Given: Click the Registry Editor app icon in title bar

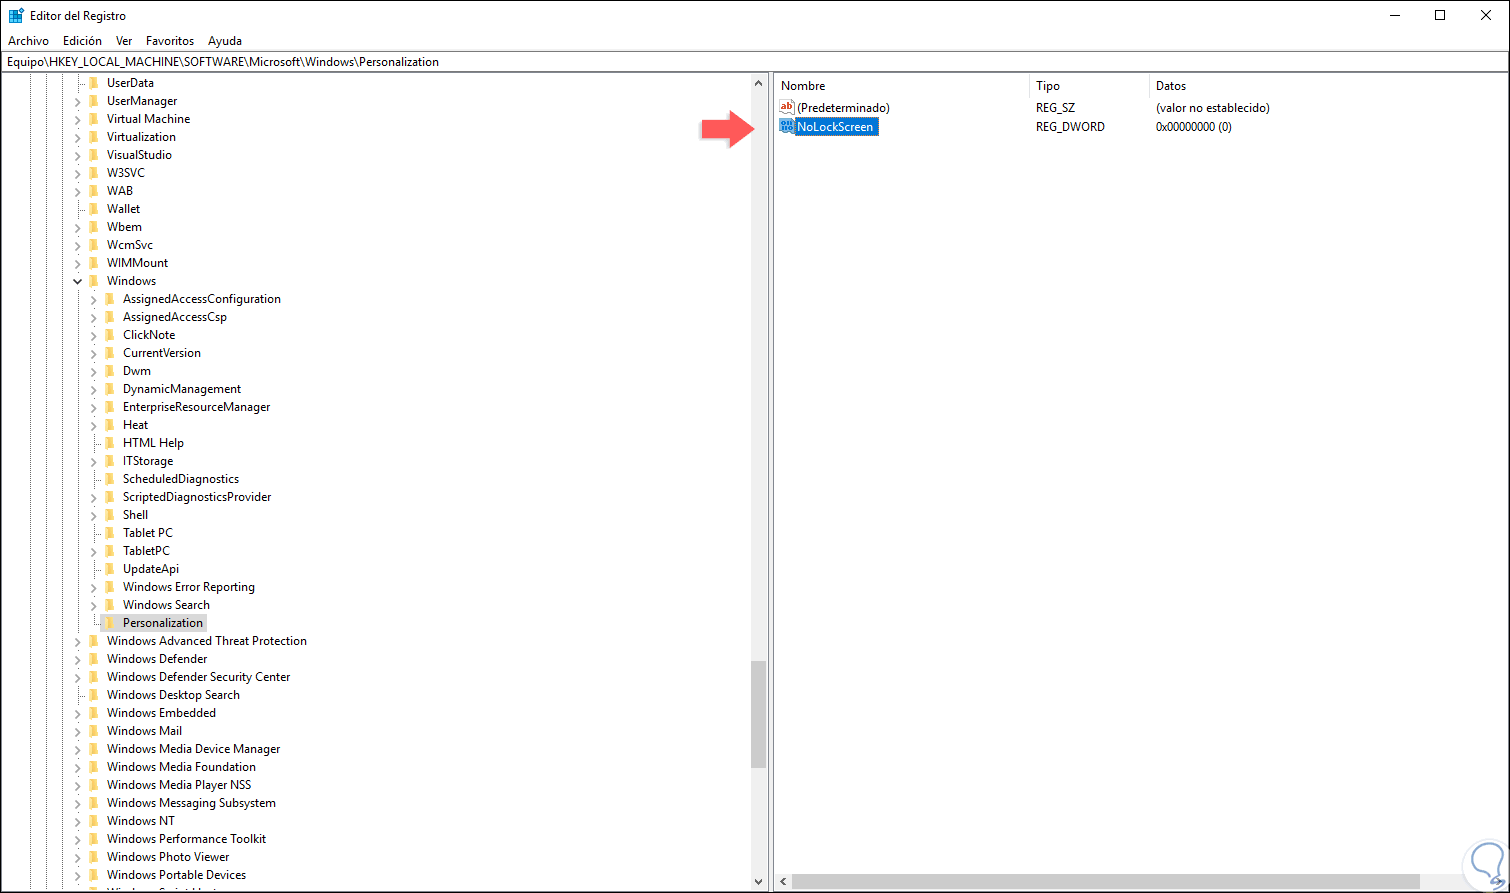Looking at the screenshot, I should (x=16, y=15).
